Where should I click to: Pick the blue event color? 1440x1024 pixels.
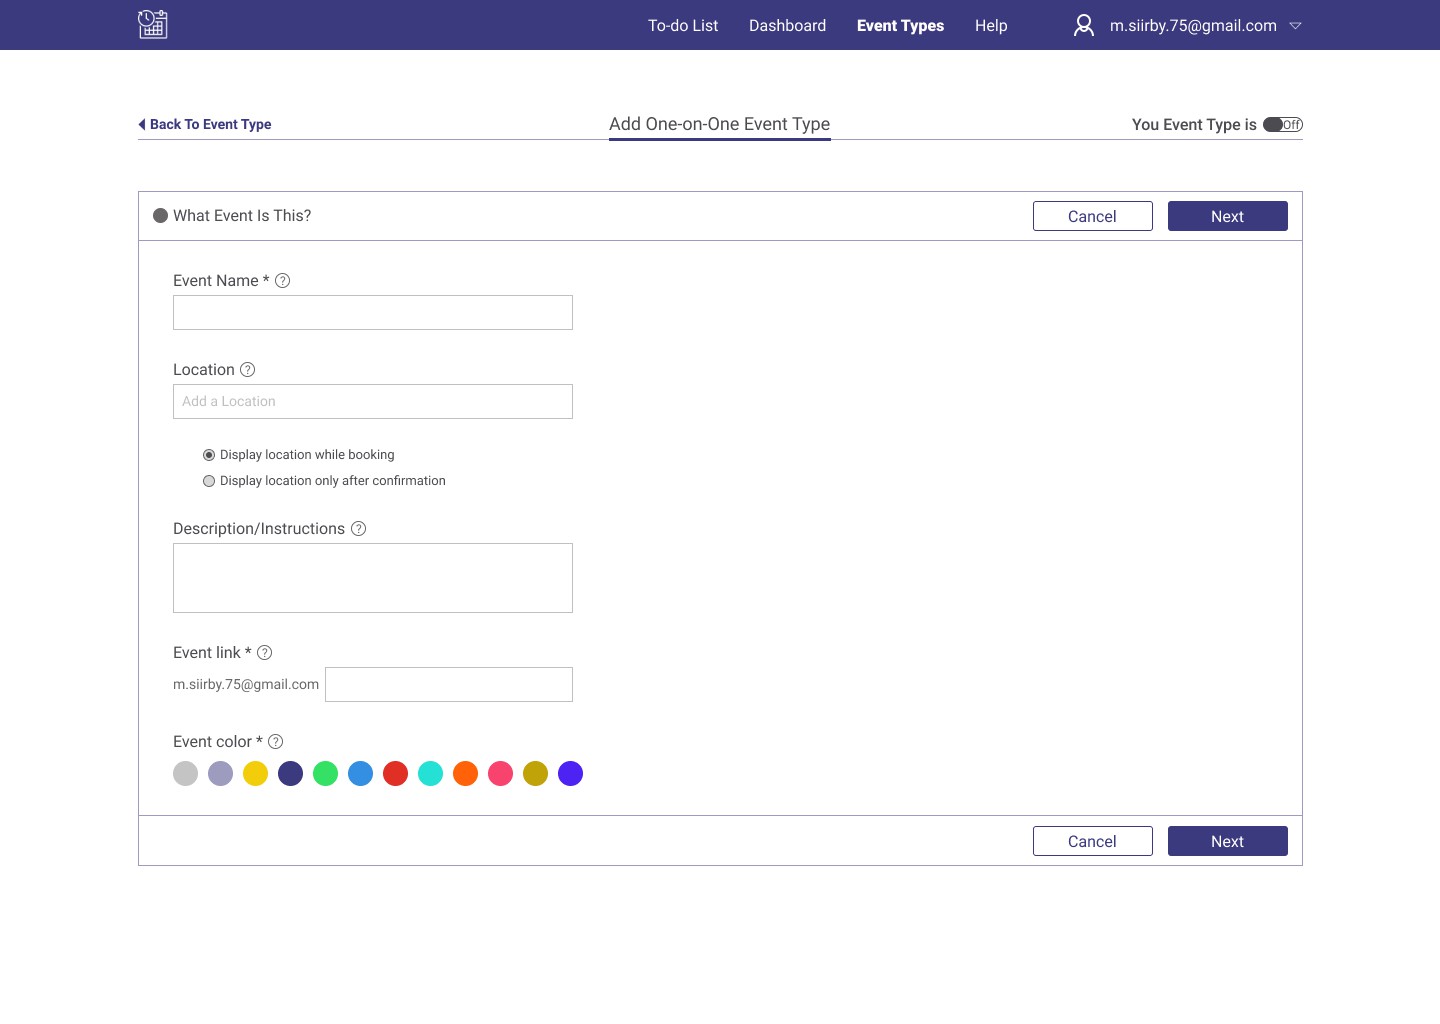point(361,773)
